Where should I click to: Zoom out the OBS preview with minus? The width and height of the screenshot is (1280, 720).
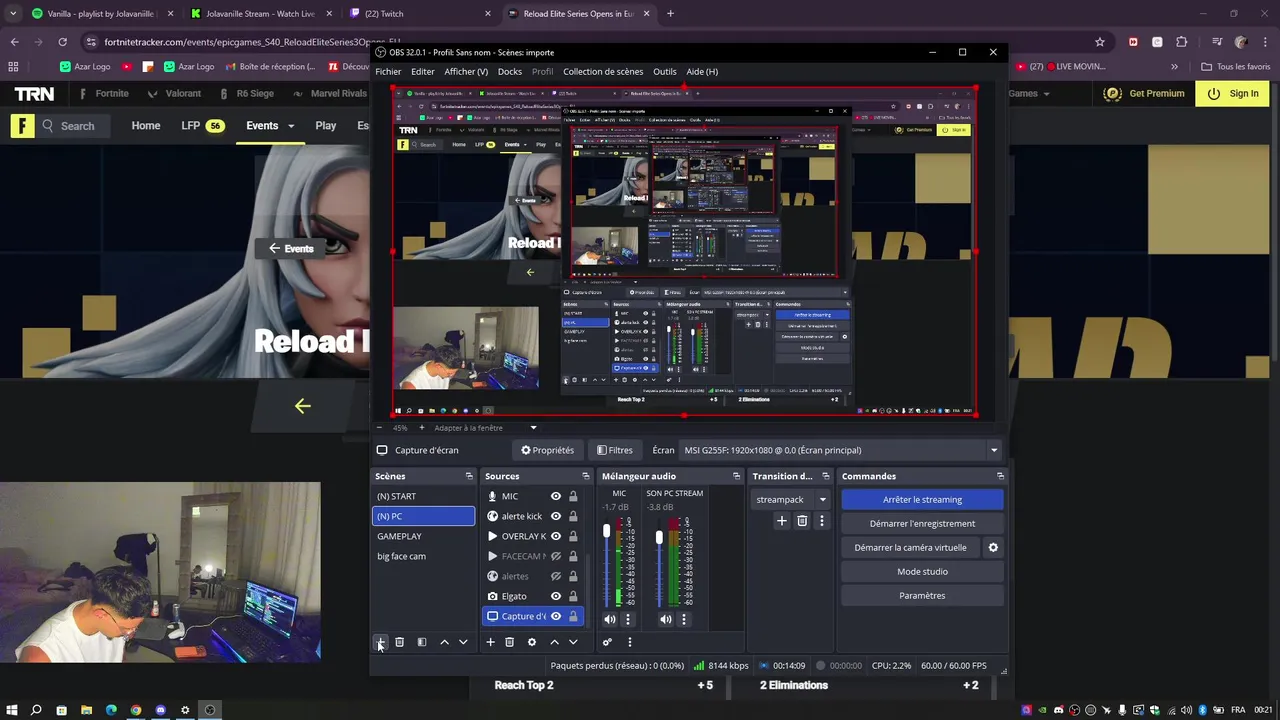pos(379,428)
